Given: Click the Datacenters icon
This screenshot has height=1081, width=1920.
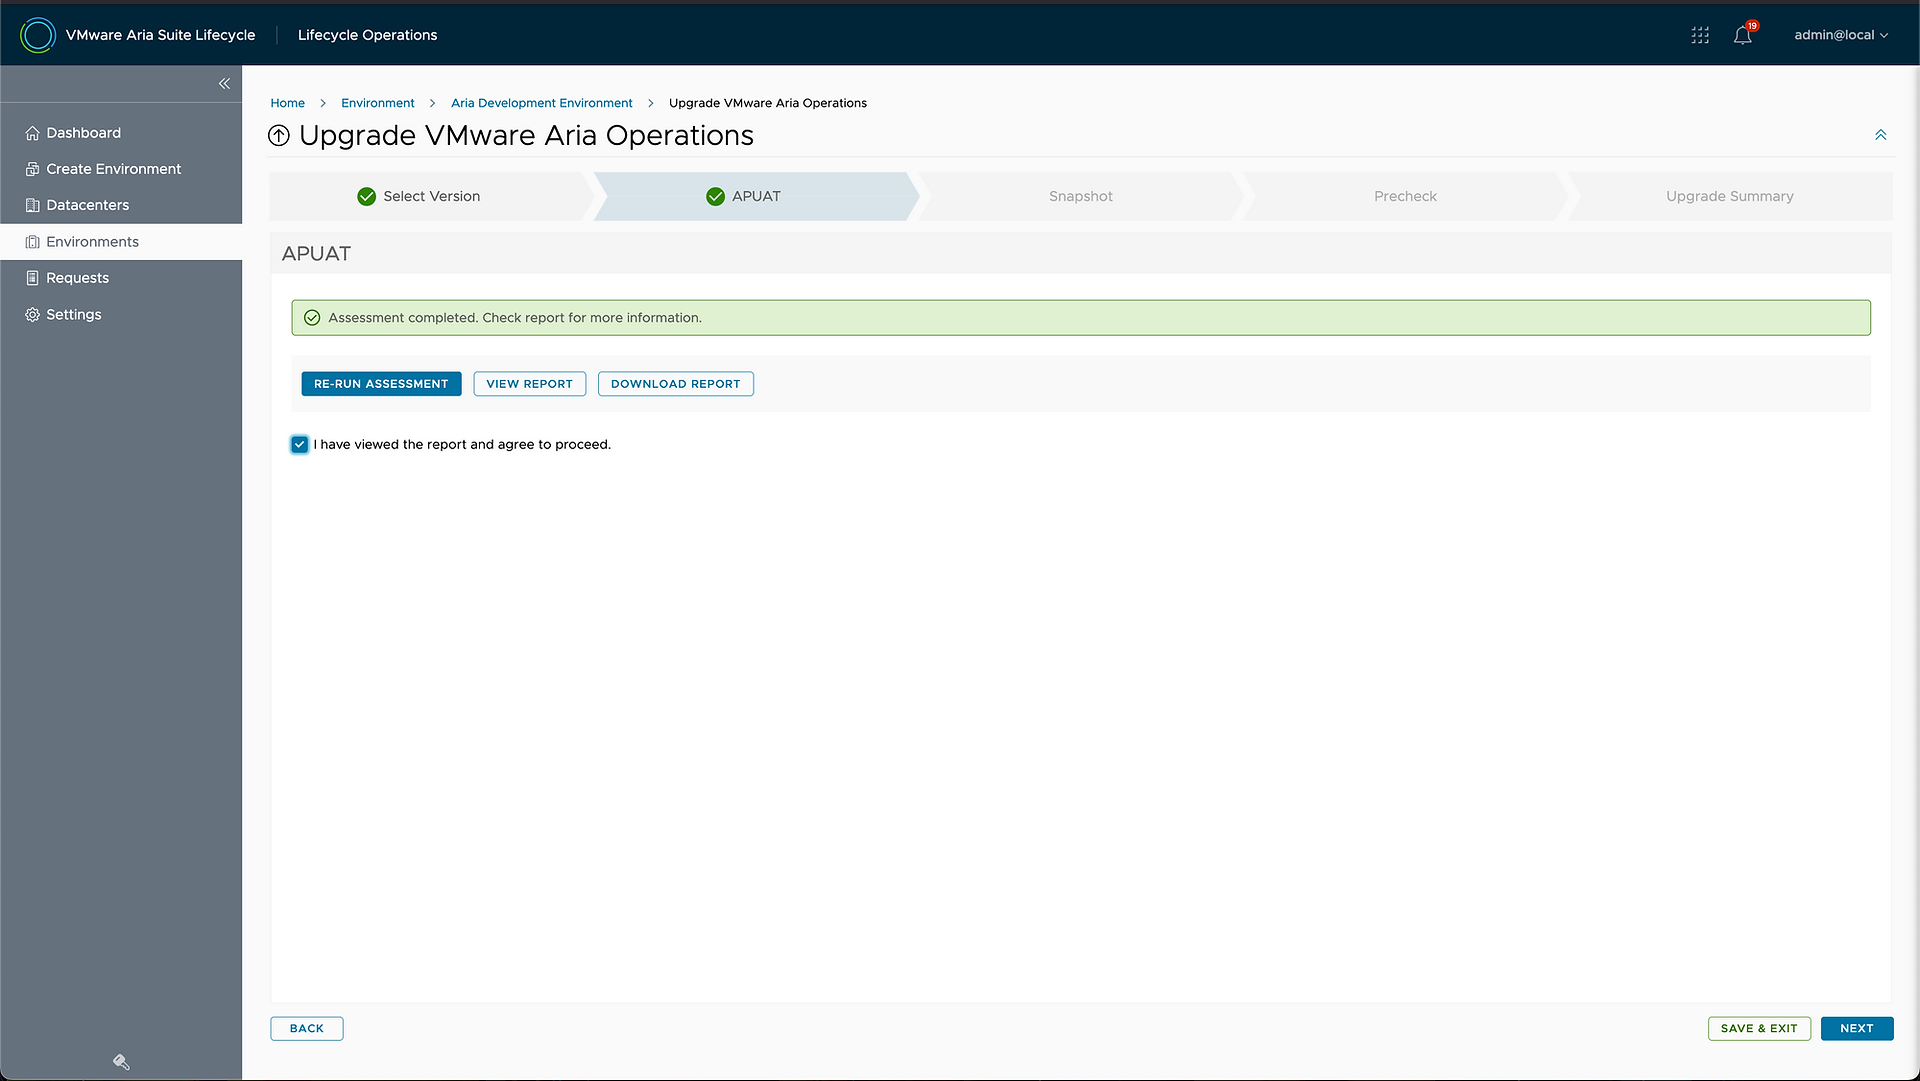Looking at the screenshot, I should [x=33, y=205].
